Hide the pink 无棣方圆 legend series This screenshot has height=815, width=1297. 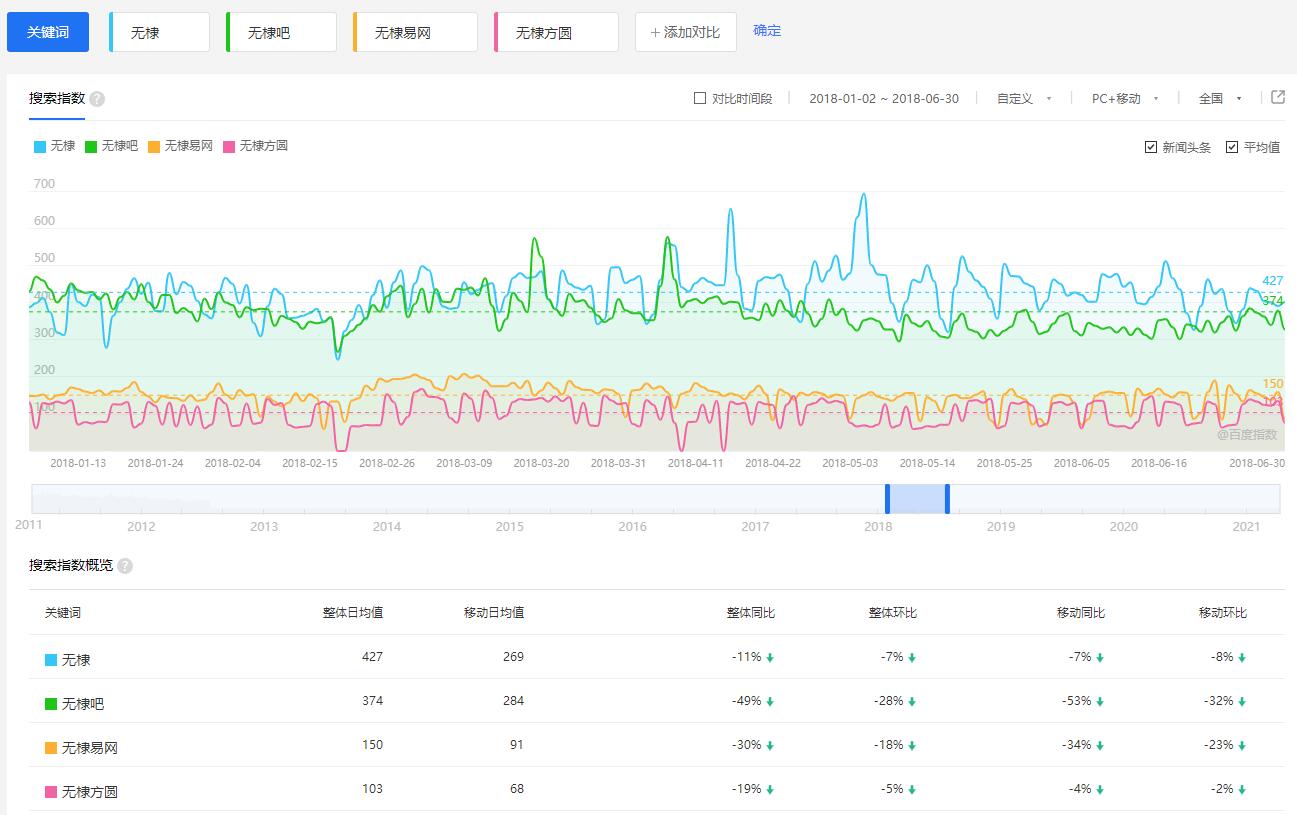[255, 146]
